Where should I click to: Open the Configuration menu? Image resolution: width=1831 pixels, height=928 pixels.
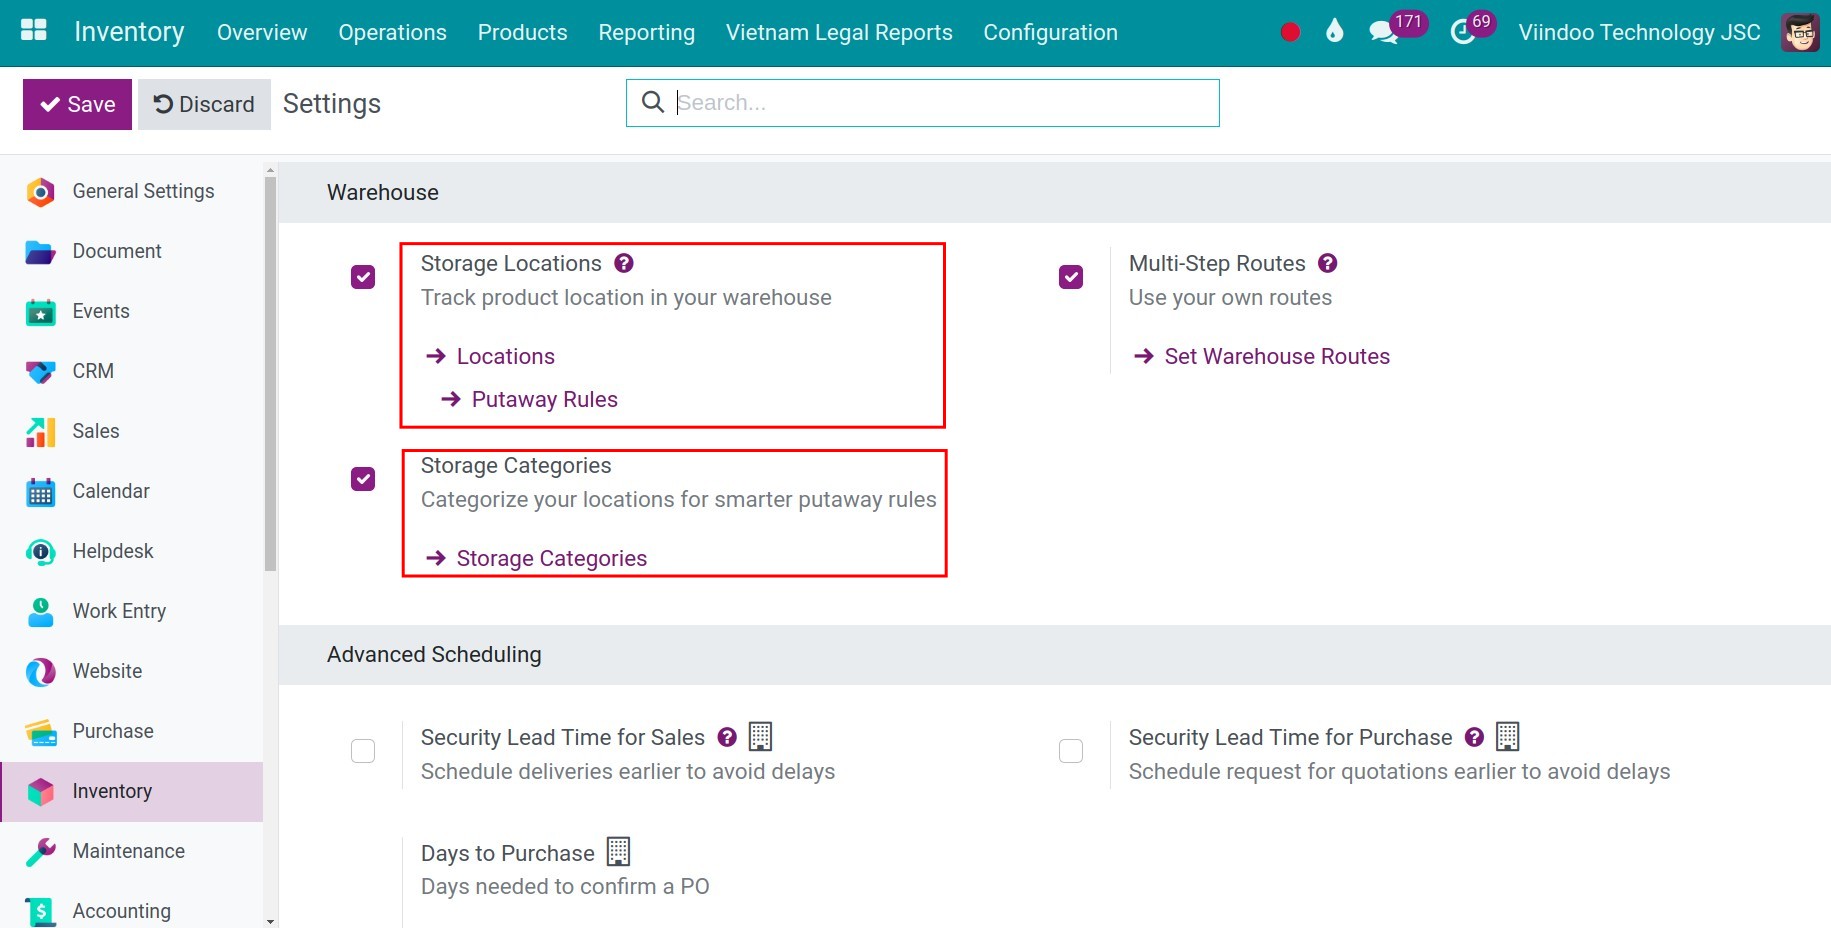point(1050,32)
